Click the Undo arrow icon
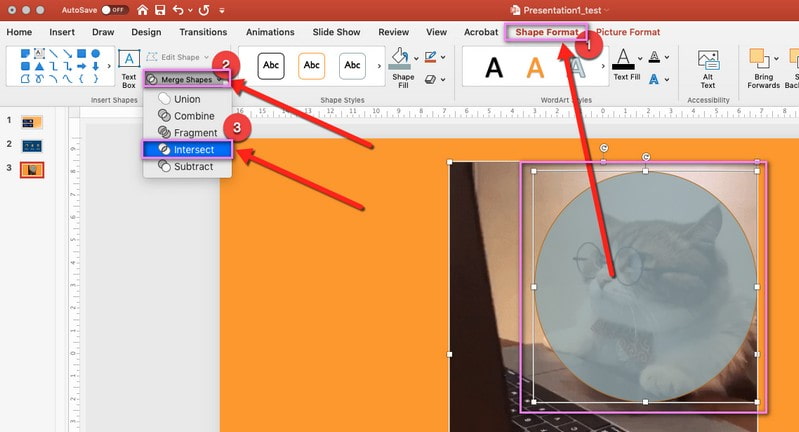Viewport: 799px width, 432px height. click(180, 10)
